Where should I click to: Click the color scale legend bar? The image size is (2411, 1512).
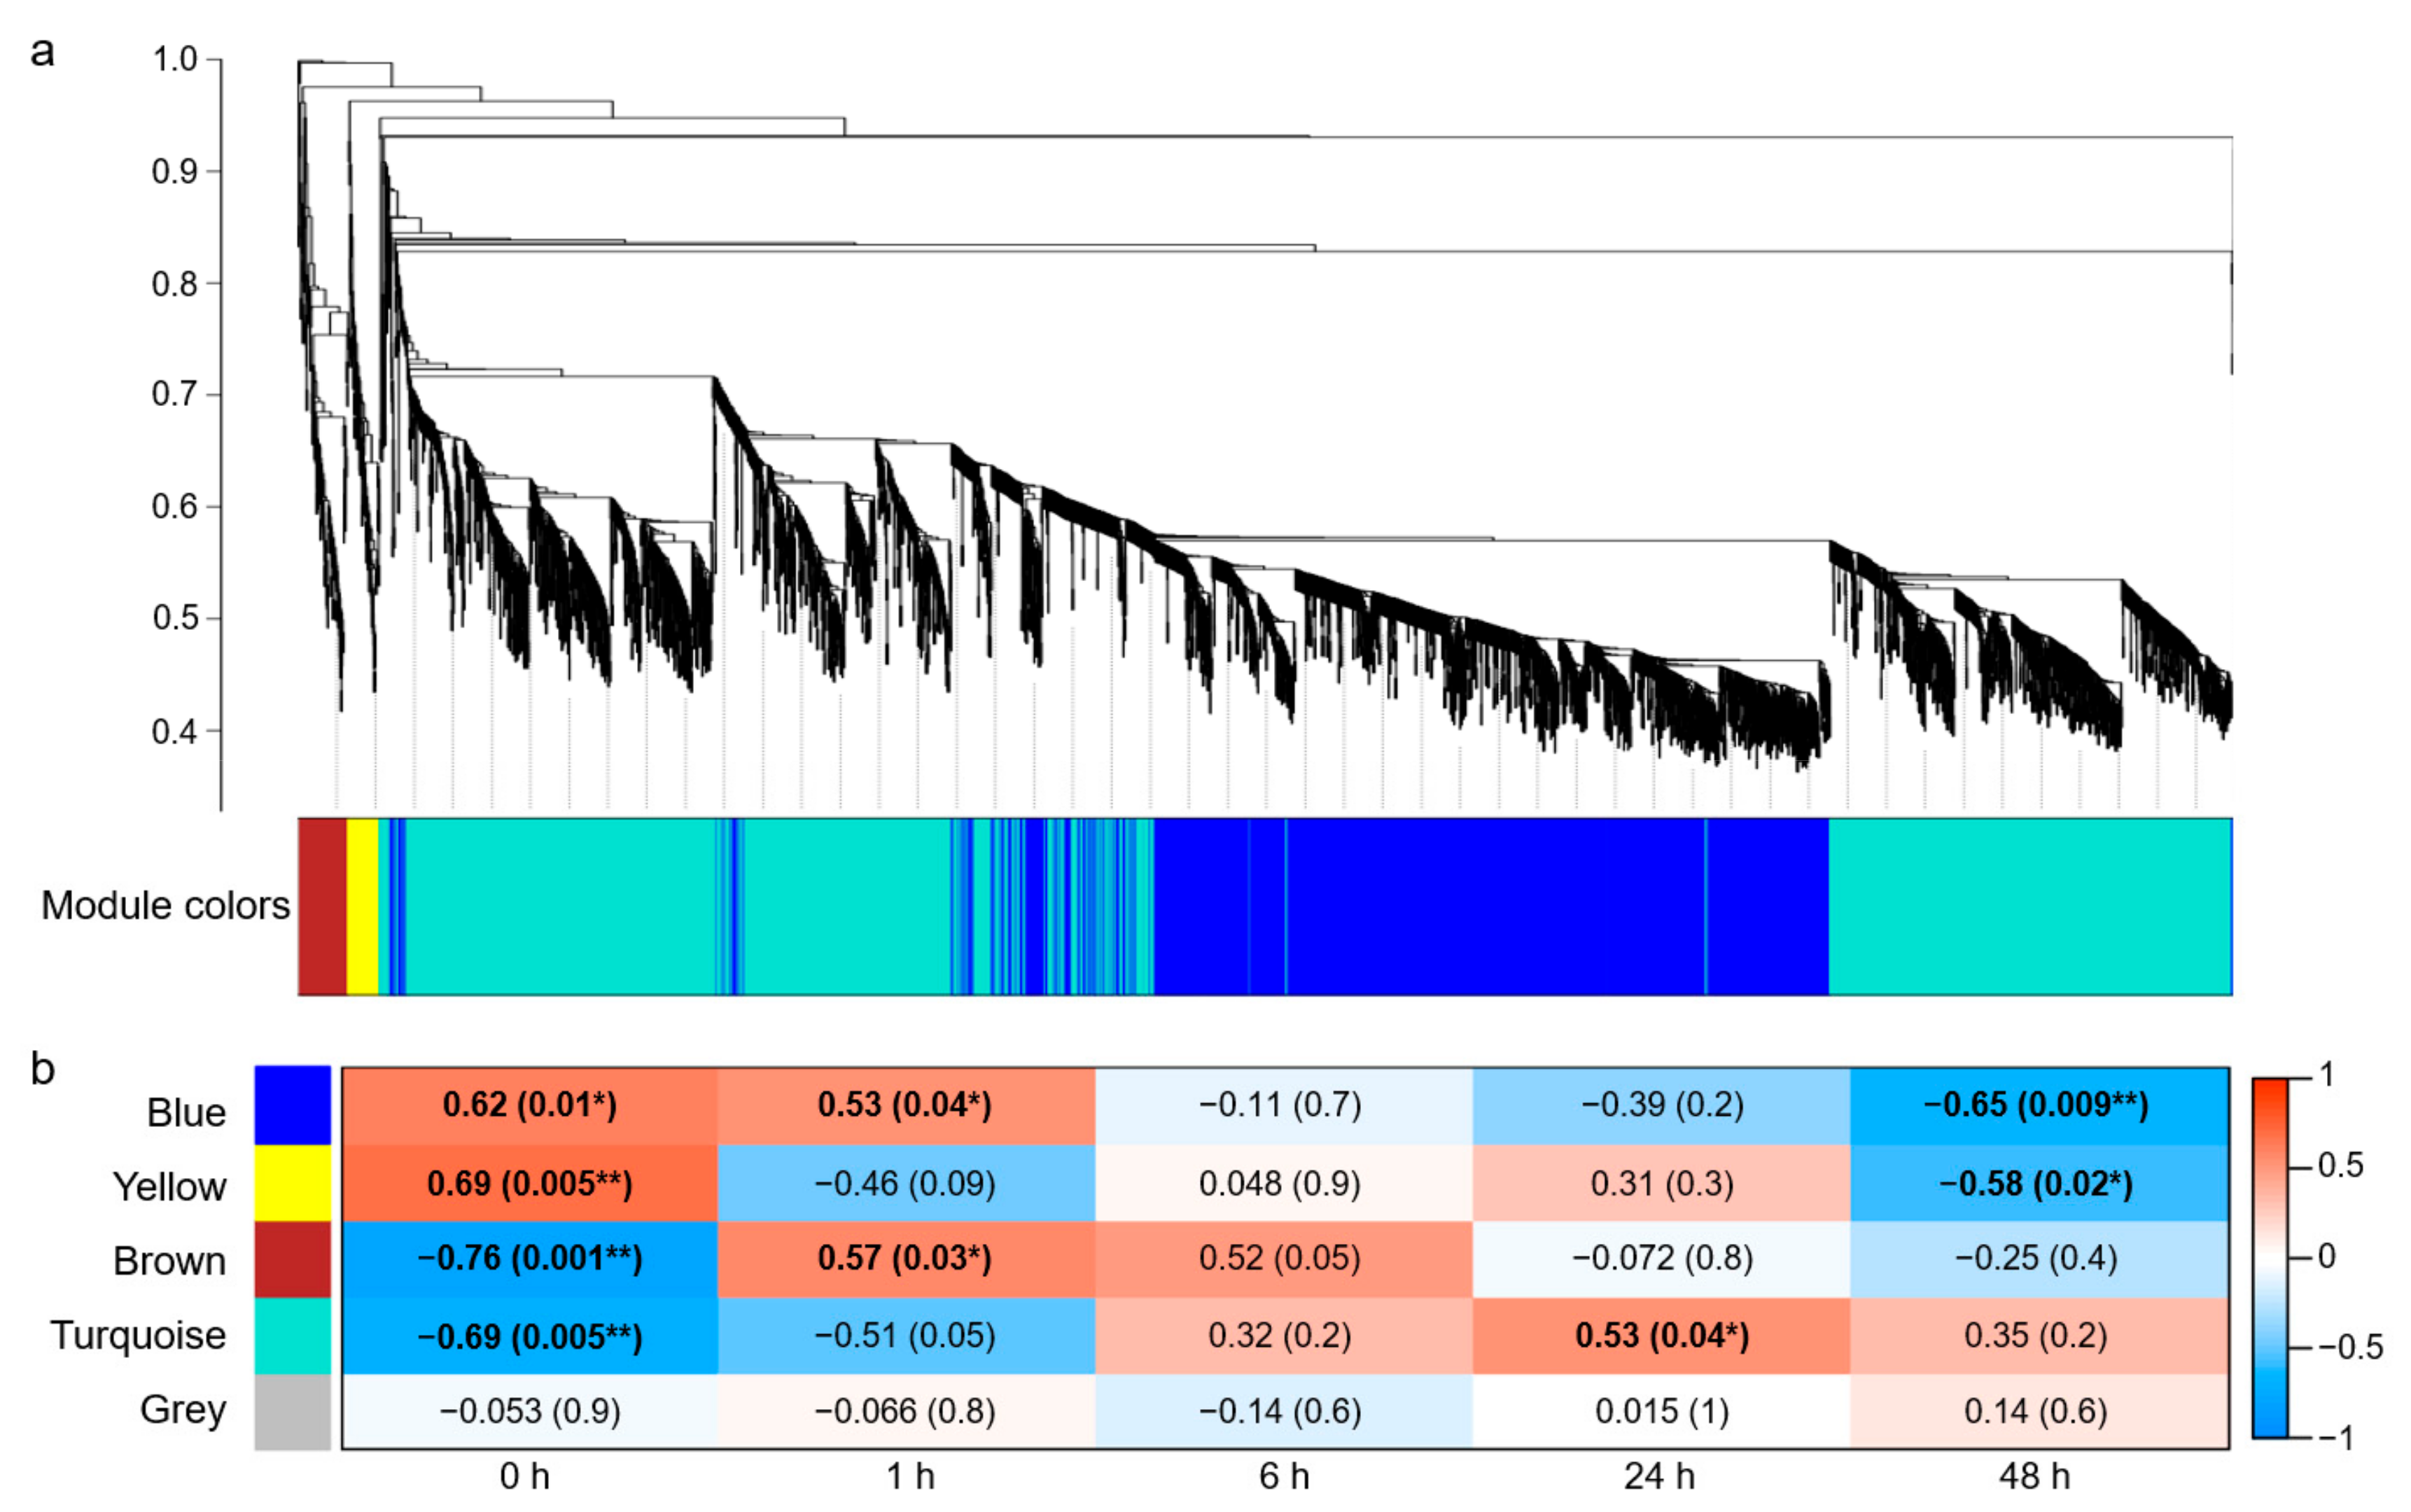[x=2269, y=1258]
